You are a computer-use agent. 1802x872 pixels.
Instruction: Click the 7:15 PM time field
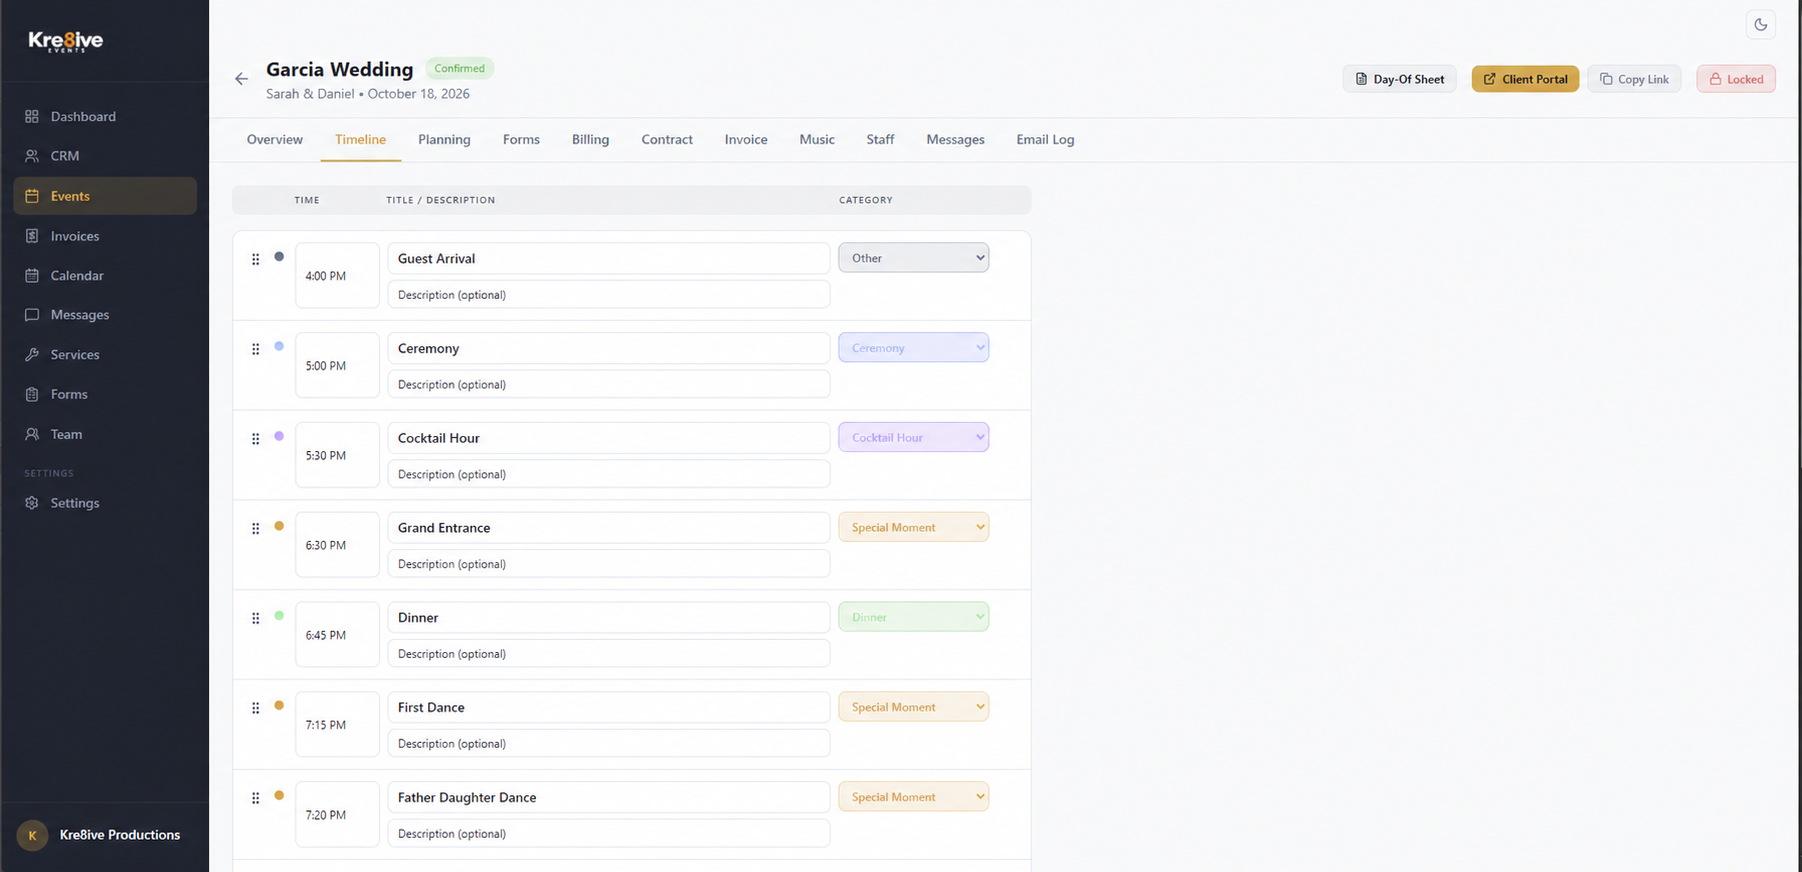(x=337, y=725)
